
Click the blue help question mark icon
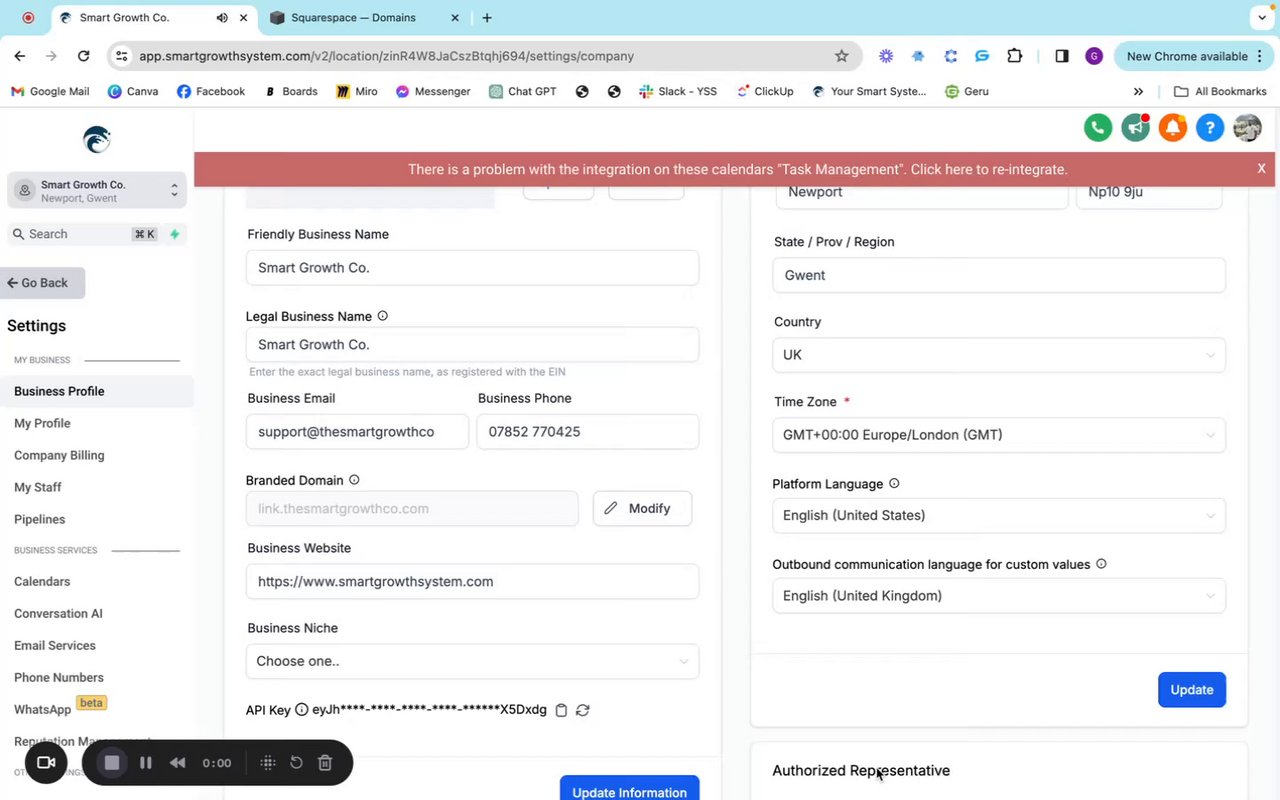(x=1210, y=128)
